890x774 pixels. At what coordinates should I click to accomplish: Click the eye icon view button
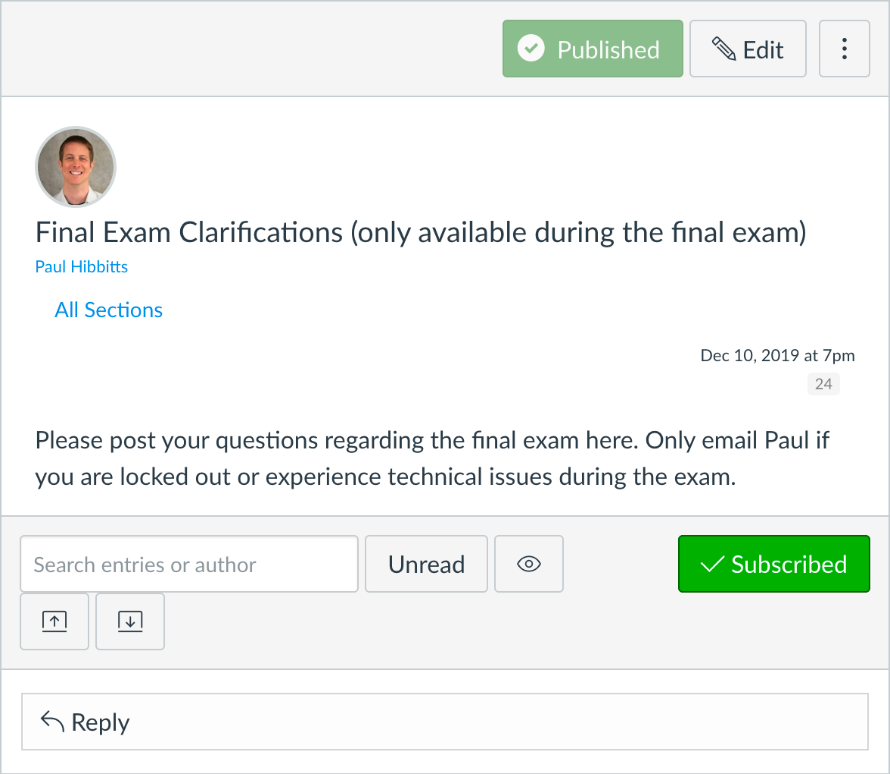(528, 564)
